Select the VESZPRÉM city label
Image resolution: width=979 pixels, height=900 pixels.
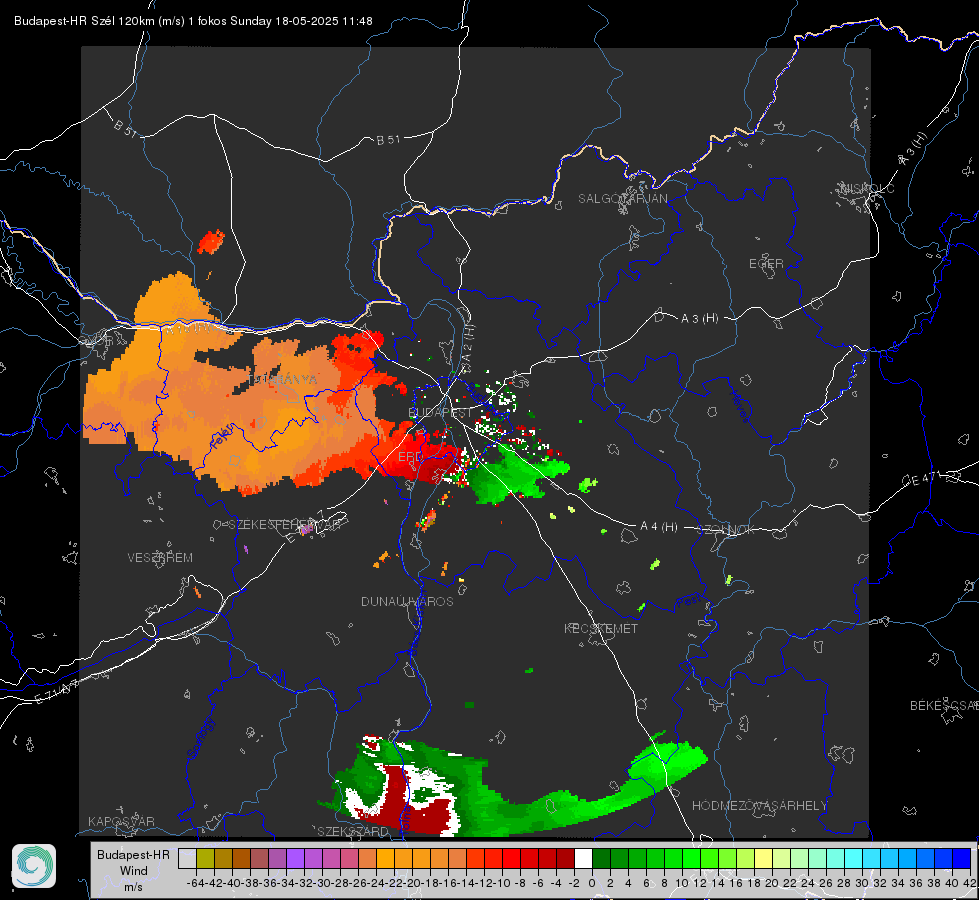160,558
